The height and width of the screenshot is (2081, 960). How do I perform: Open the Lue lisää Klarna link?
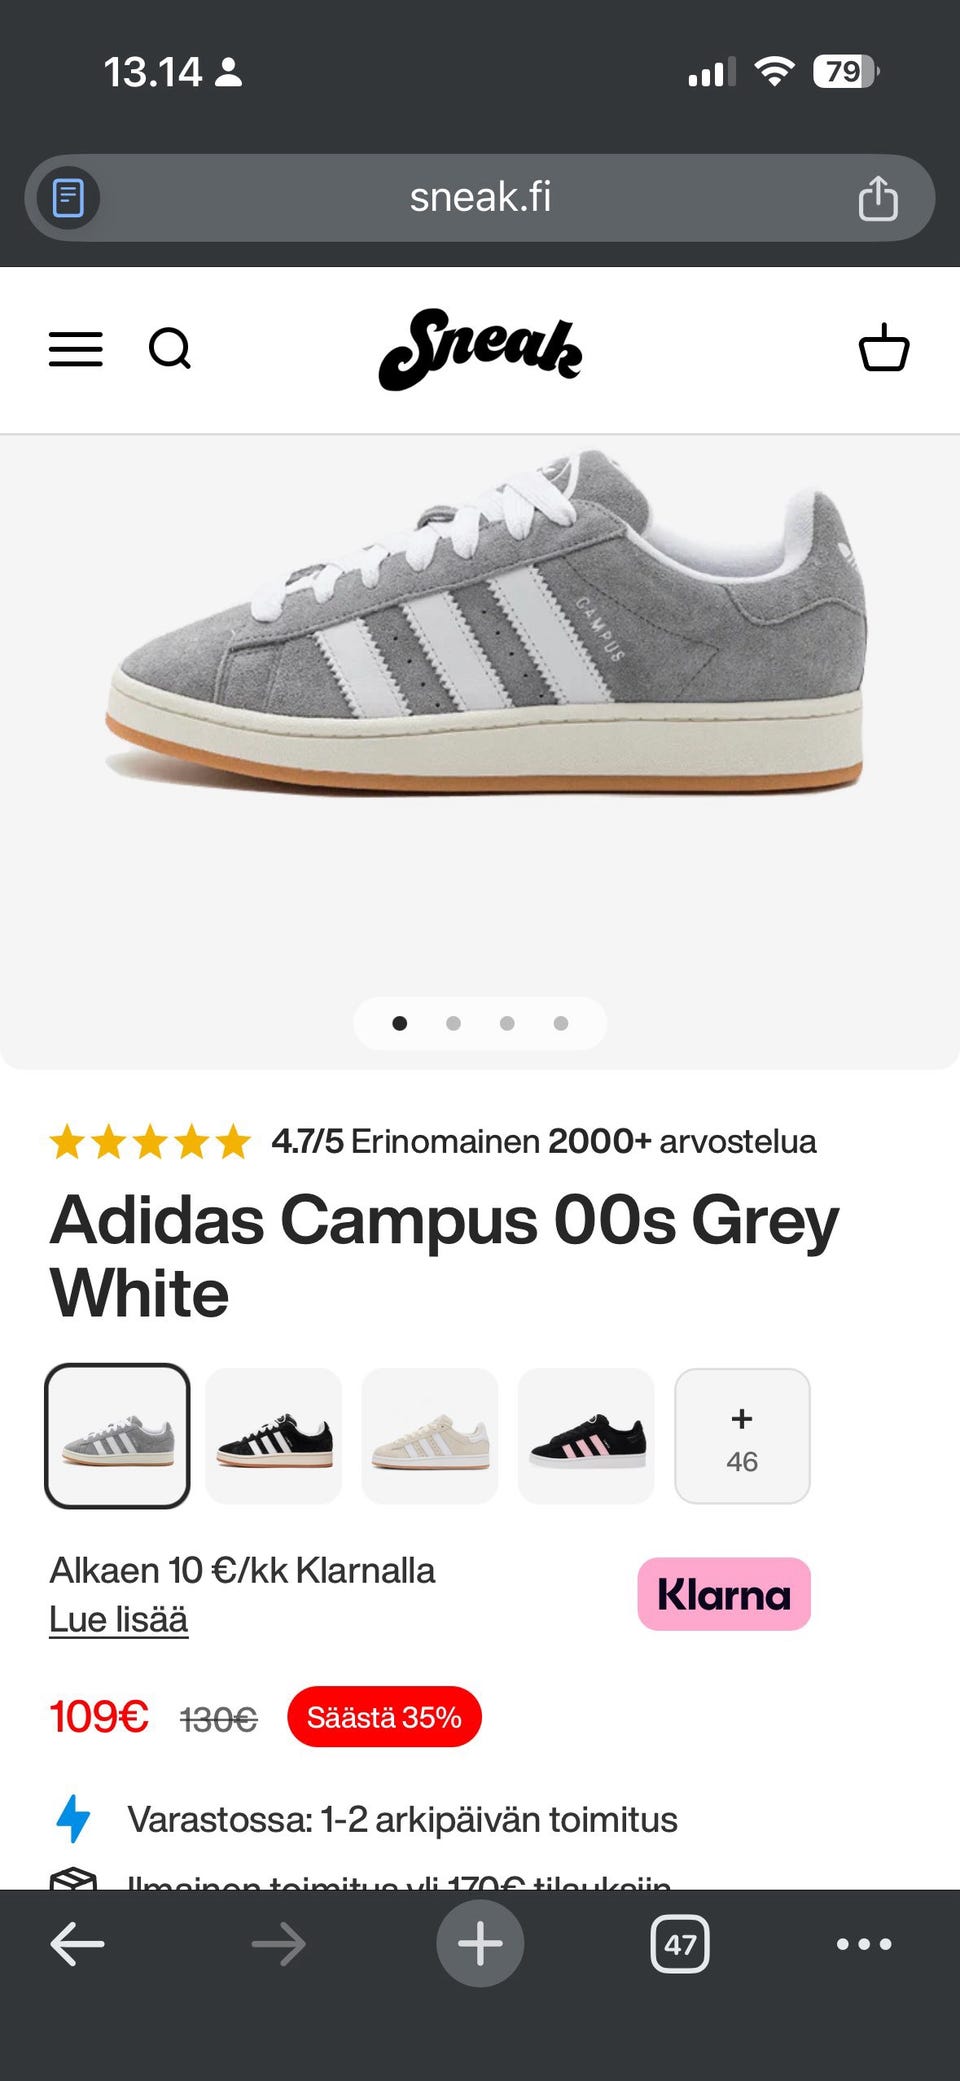pos(119,1619)
